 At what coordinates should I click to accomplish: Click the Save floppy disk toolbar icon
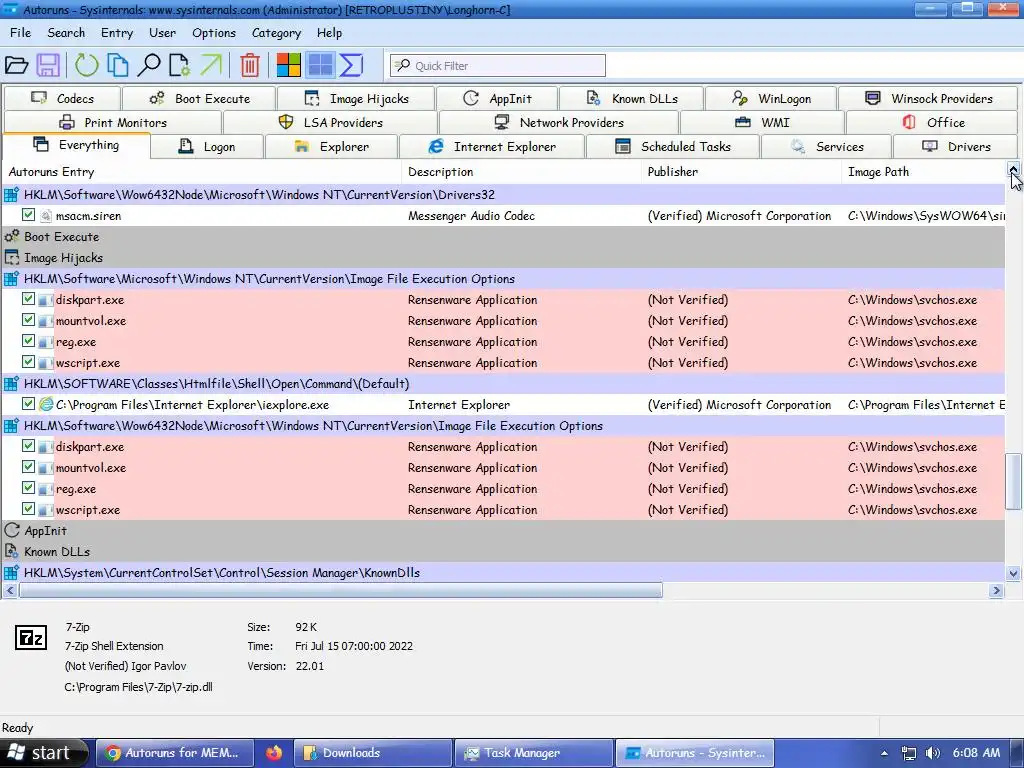48,65
